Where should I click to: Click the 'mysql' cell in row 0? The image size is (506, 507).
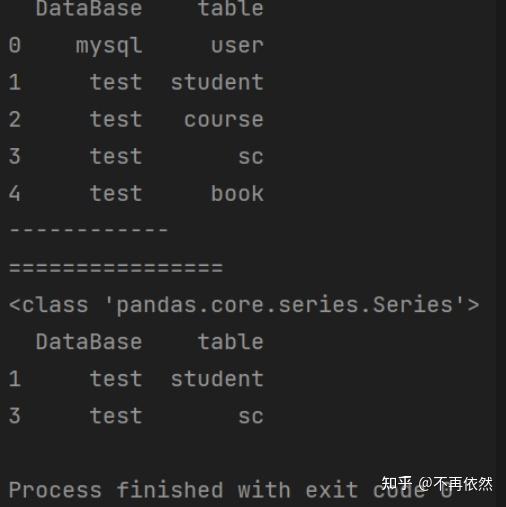click(x=109, y=46)
